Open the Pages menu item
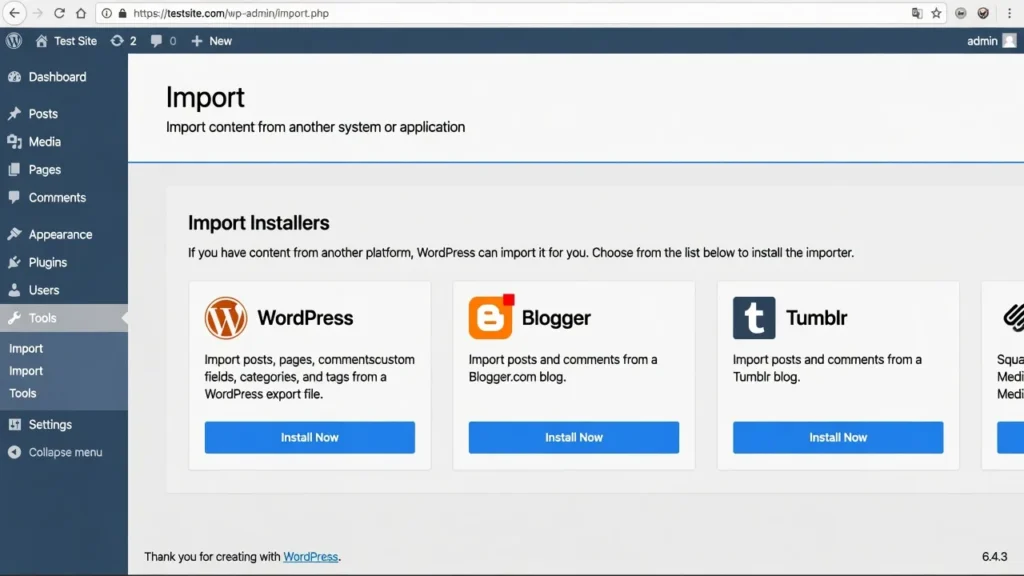This screenshot has width=1024, height=576. click(x=64, y=170)
